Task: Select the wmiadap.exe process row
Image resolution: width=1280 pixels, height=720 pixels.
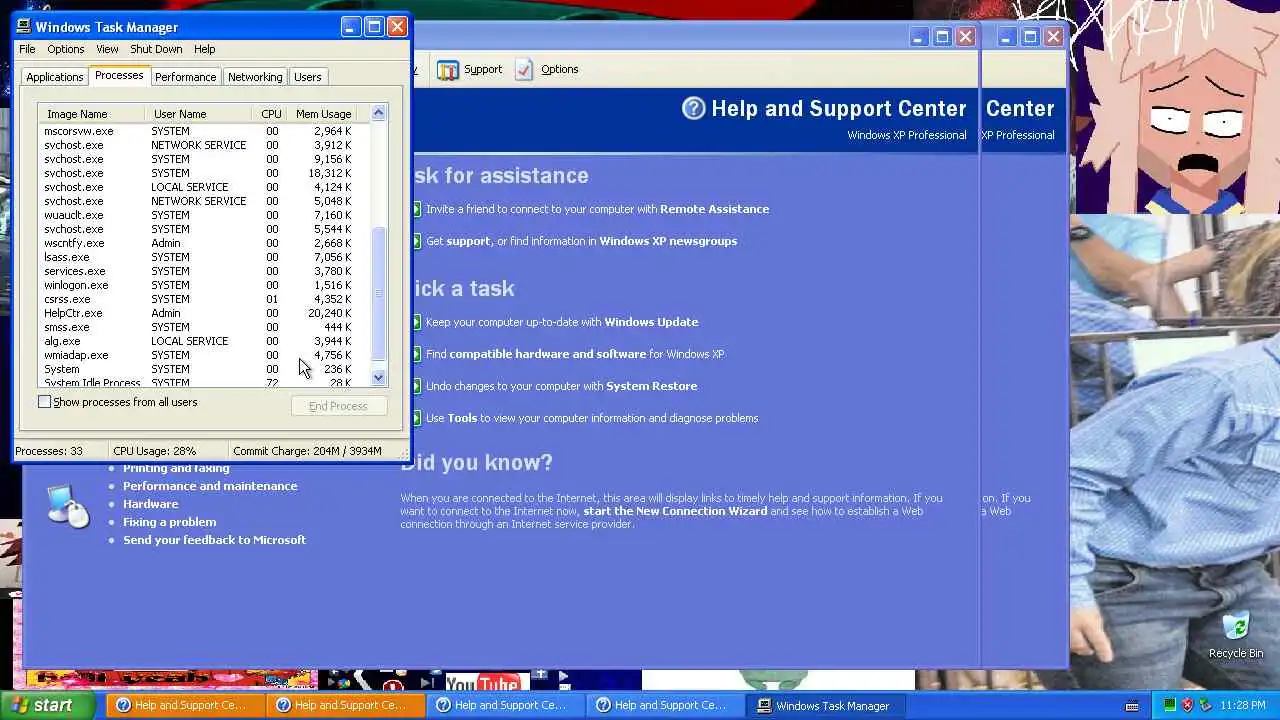Action: (x=205, y=355)
